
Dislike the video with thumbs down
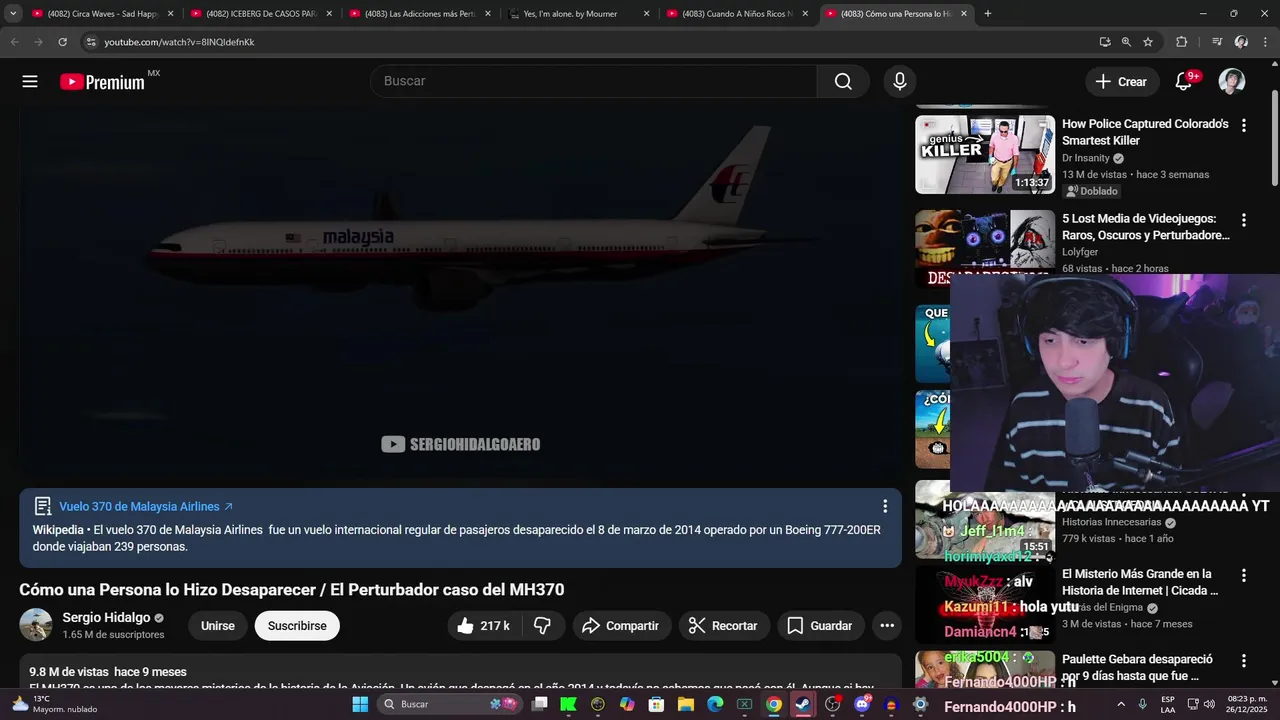542,626
